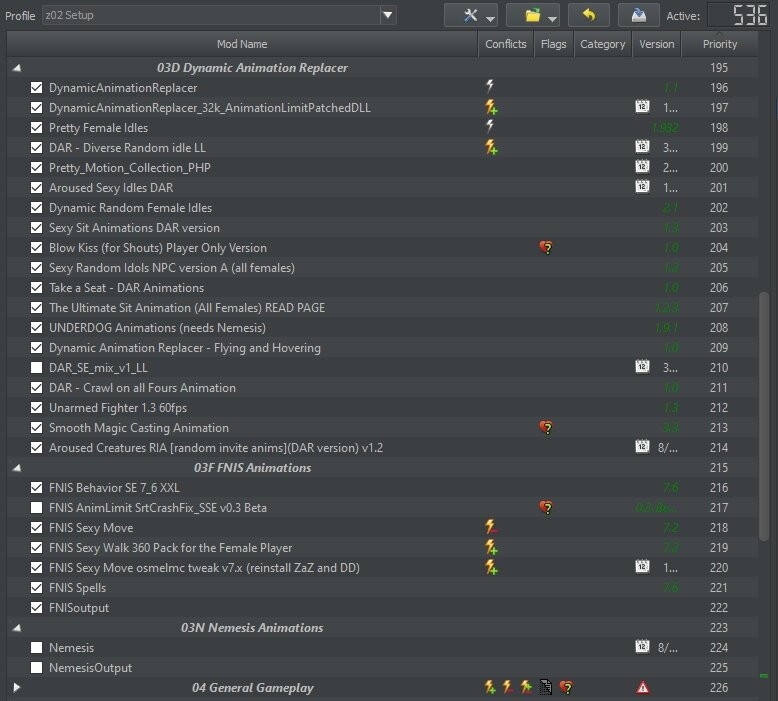
Task: Enable the NemesisOutput mod checkbox
Action: click(36, 668)
